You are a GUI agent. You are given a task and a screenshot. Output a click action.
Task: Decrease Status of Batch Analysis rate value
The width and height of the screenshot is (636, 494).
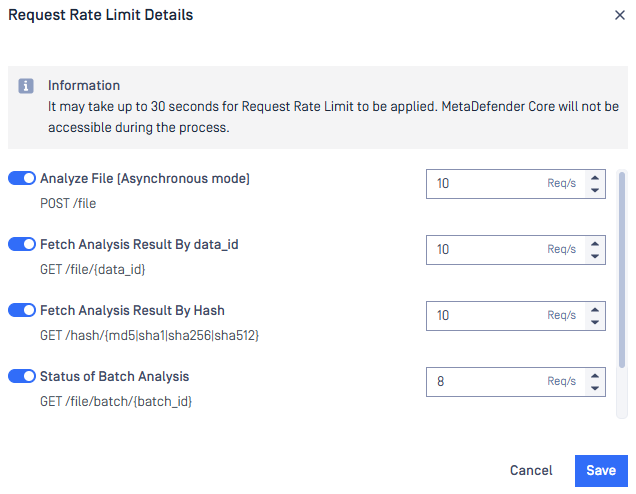594,388
